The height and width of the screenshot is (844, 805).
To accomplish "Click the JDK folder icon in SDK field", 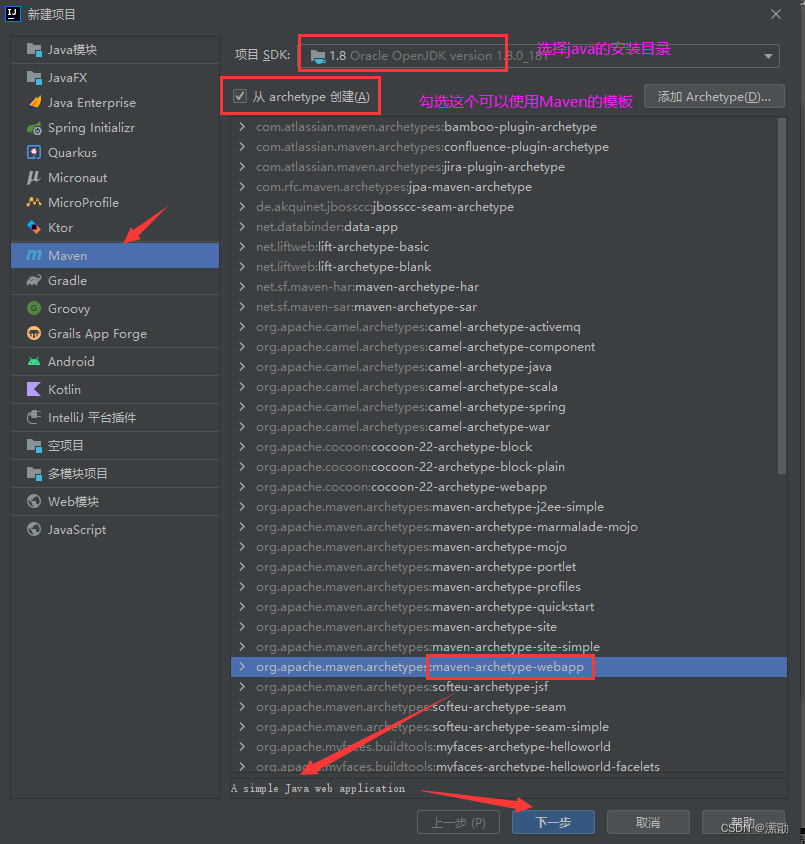I will pyautogui.click(x=318, y=56).
